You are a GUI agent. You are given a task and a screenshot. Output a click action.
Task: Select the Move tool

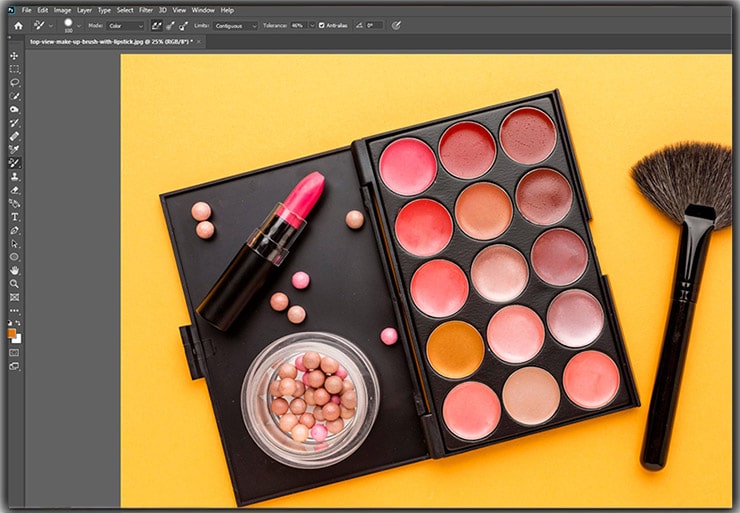coord(14,56)
